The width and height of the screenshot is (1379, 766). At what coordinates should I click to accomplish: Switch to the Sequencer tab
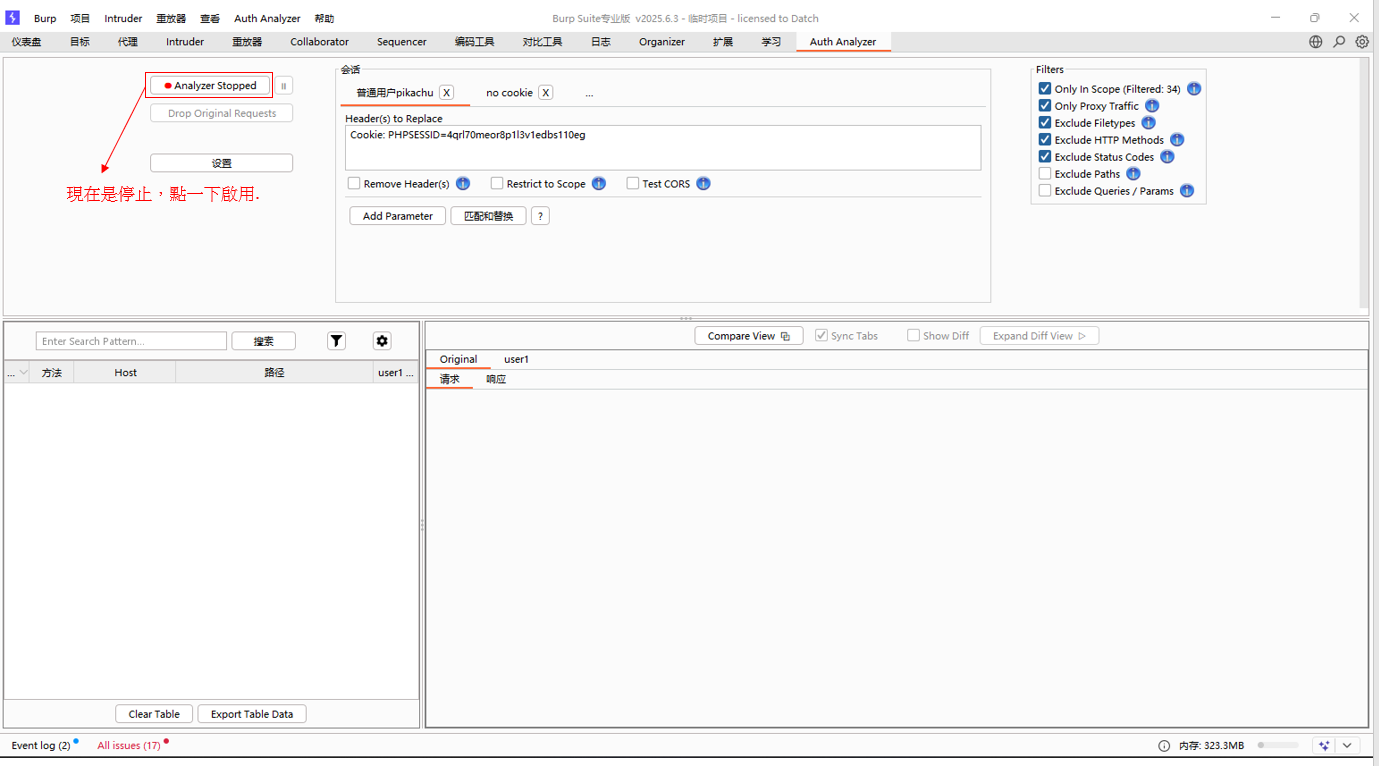(x=402, y=42)
